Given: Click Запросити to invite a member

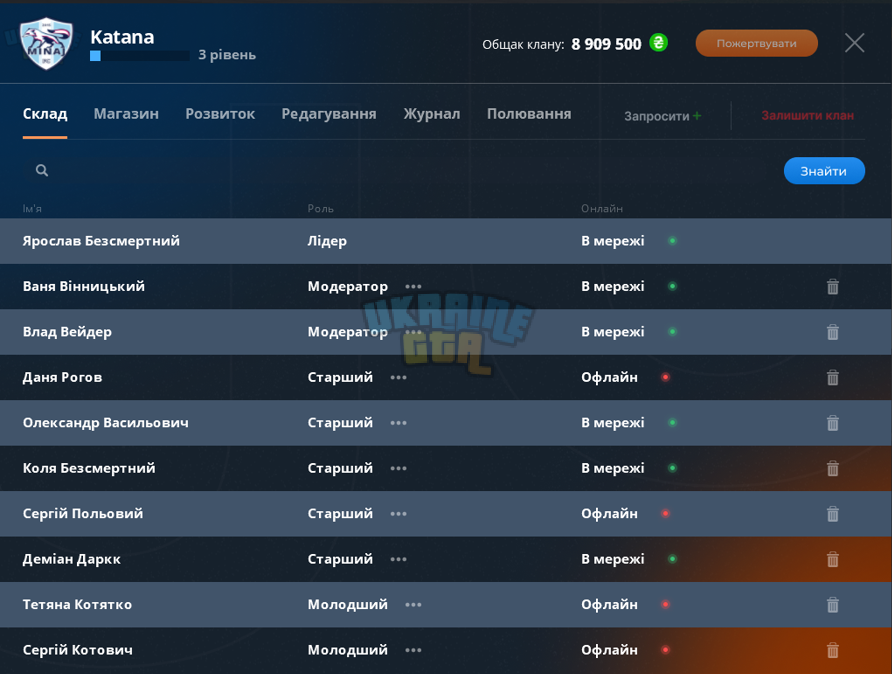Looking at the screenshot, I should tap(663, 116).
